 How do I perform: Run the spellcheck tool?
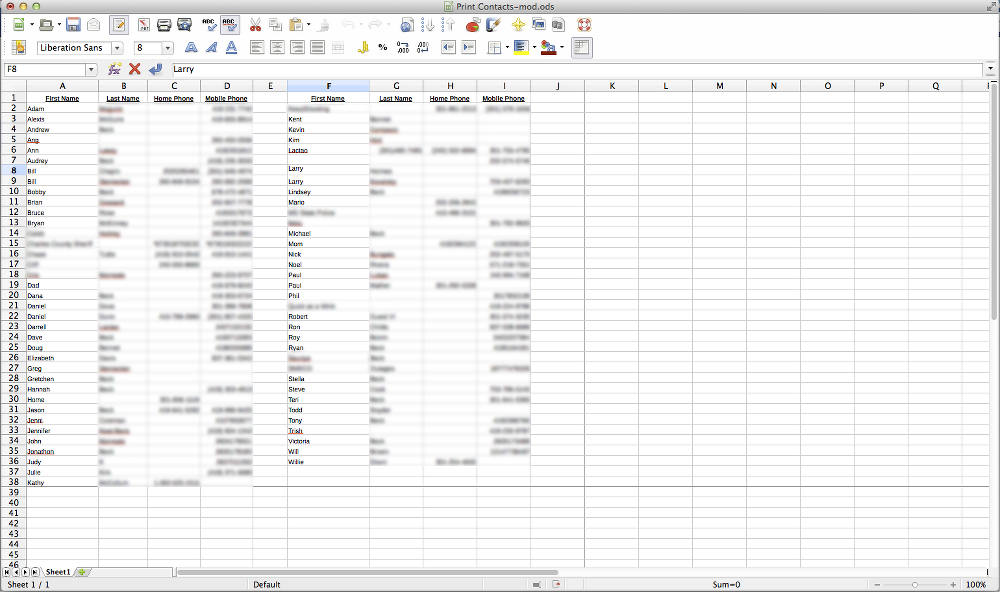point(207,24)
